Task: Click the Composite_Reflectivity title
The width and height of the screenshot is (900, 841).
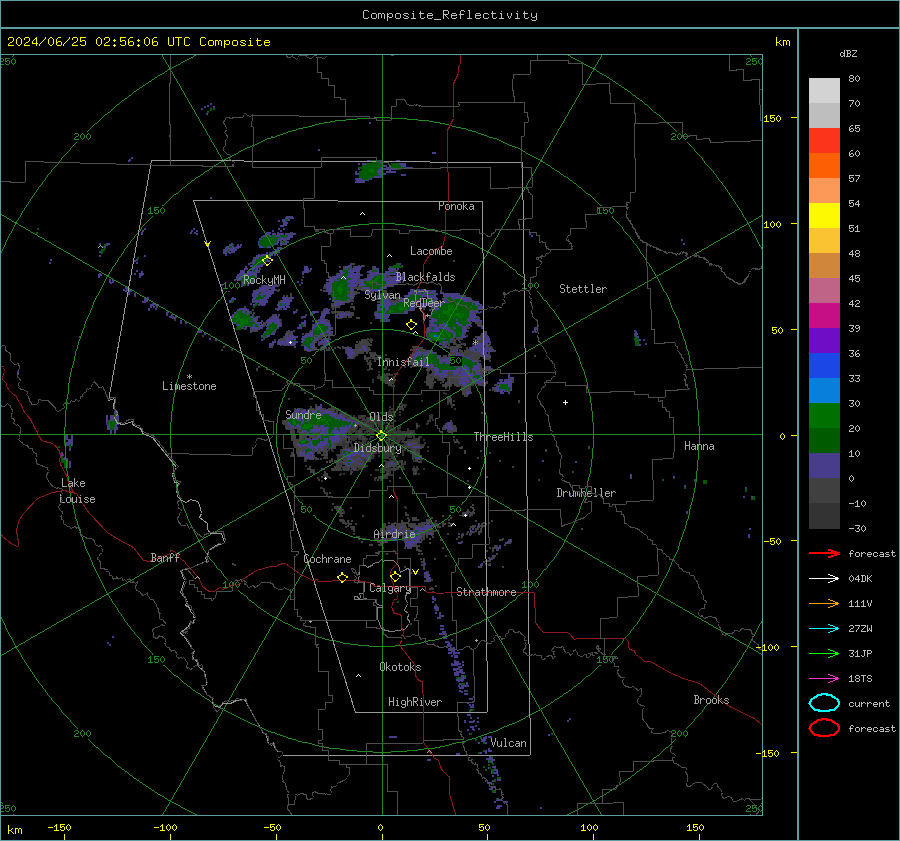Action: (x=450, y=15)
